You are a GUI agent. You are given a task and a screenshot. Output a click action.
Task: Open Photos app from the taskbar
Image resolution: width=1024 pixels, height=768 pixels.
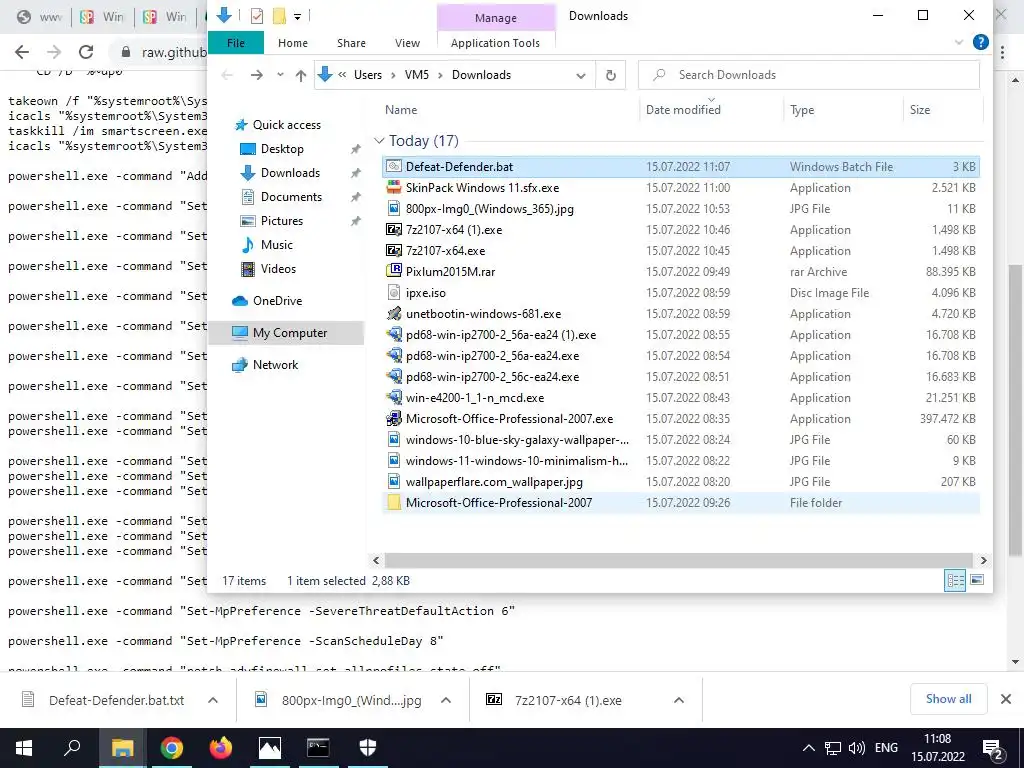(x=270, y=748)
